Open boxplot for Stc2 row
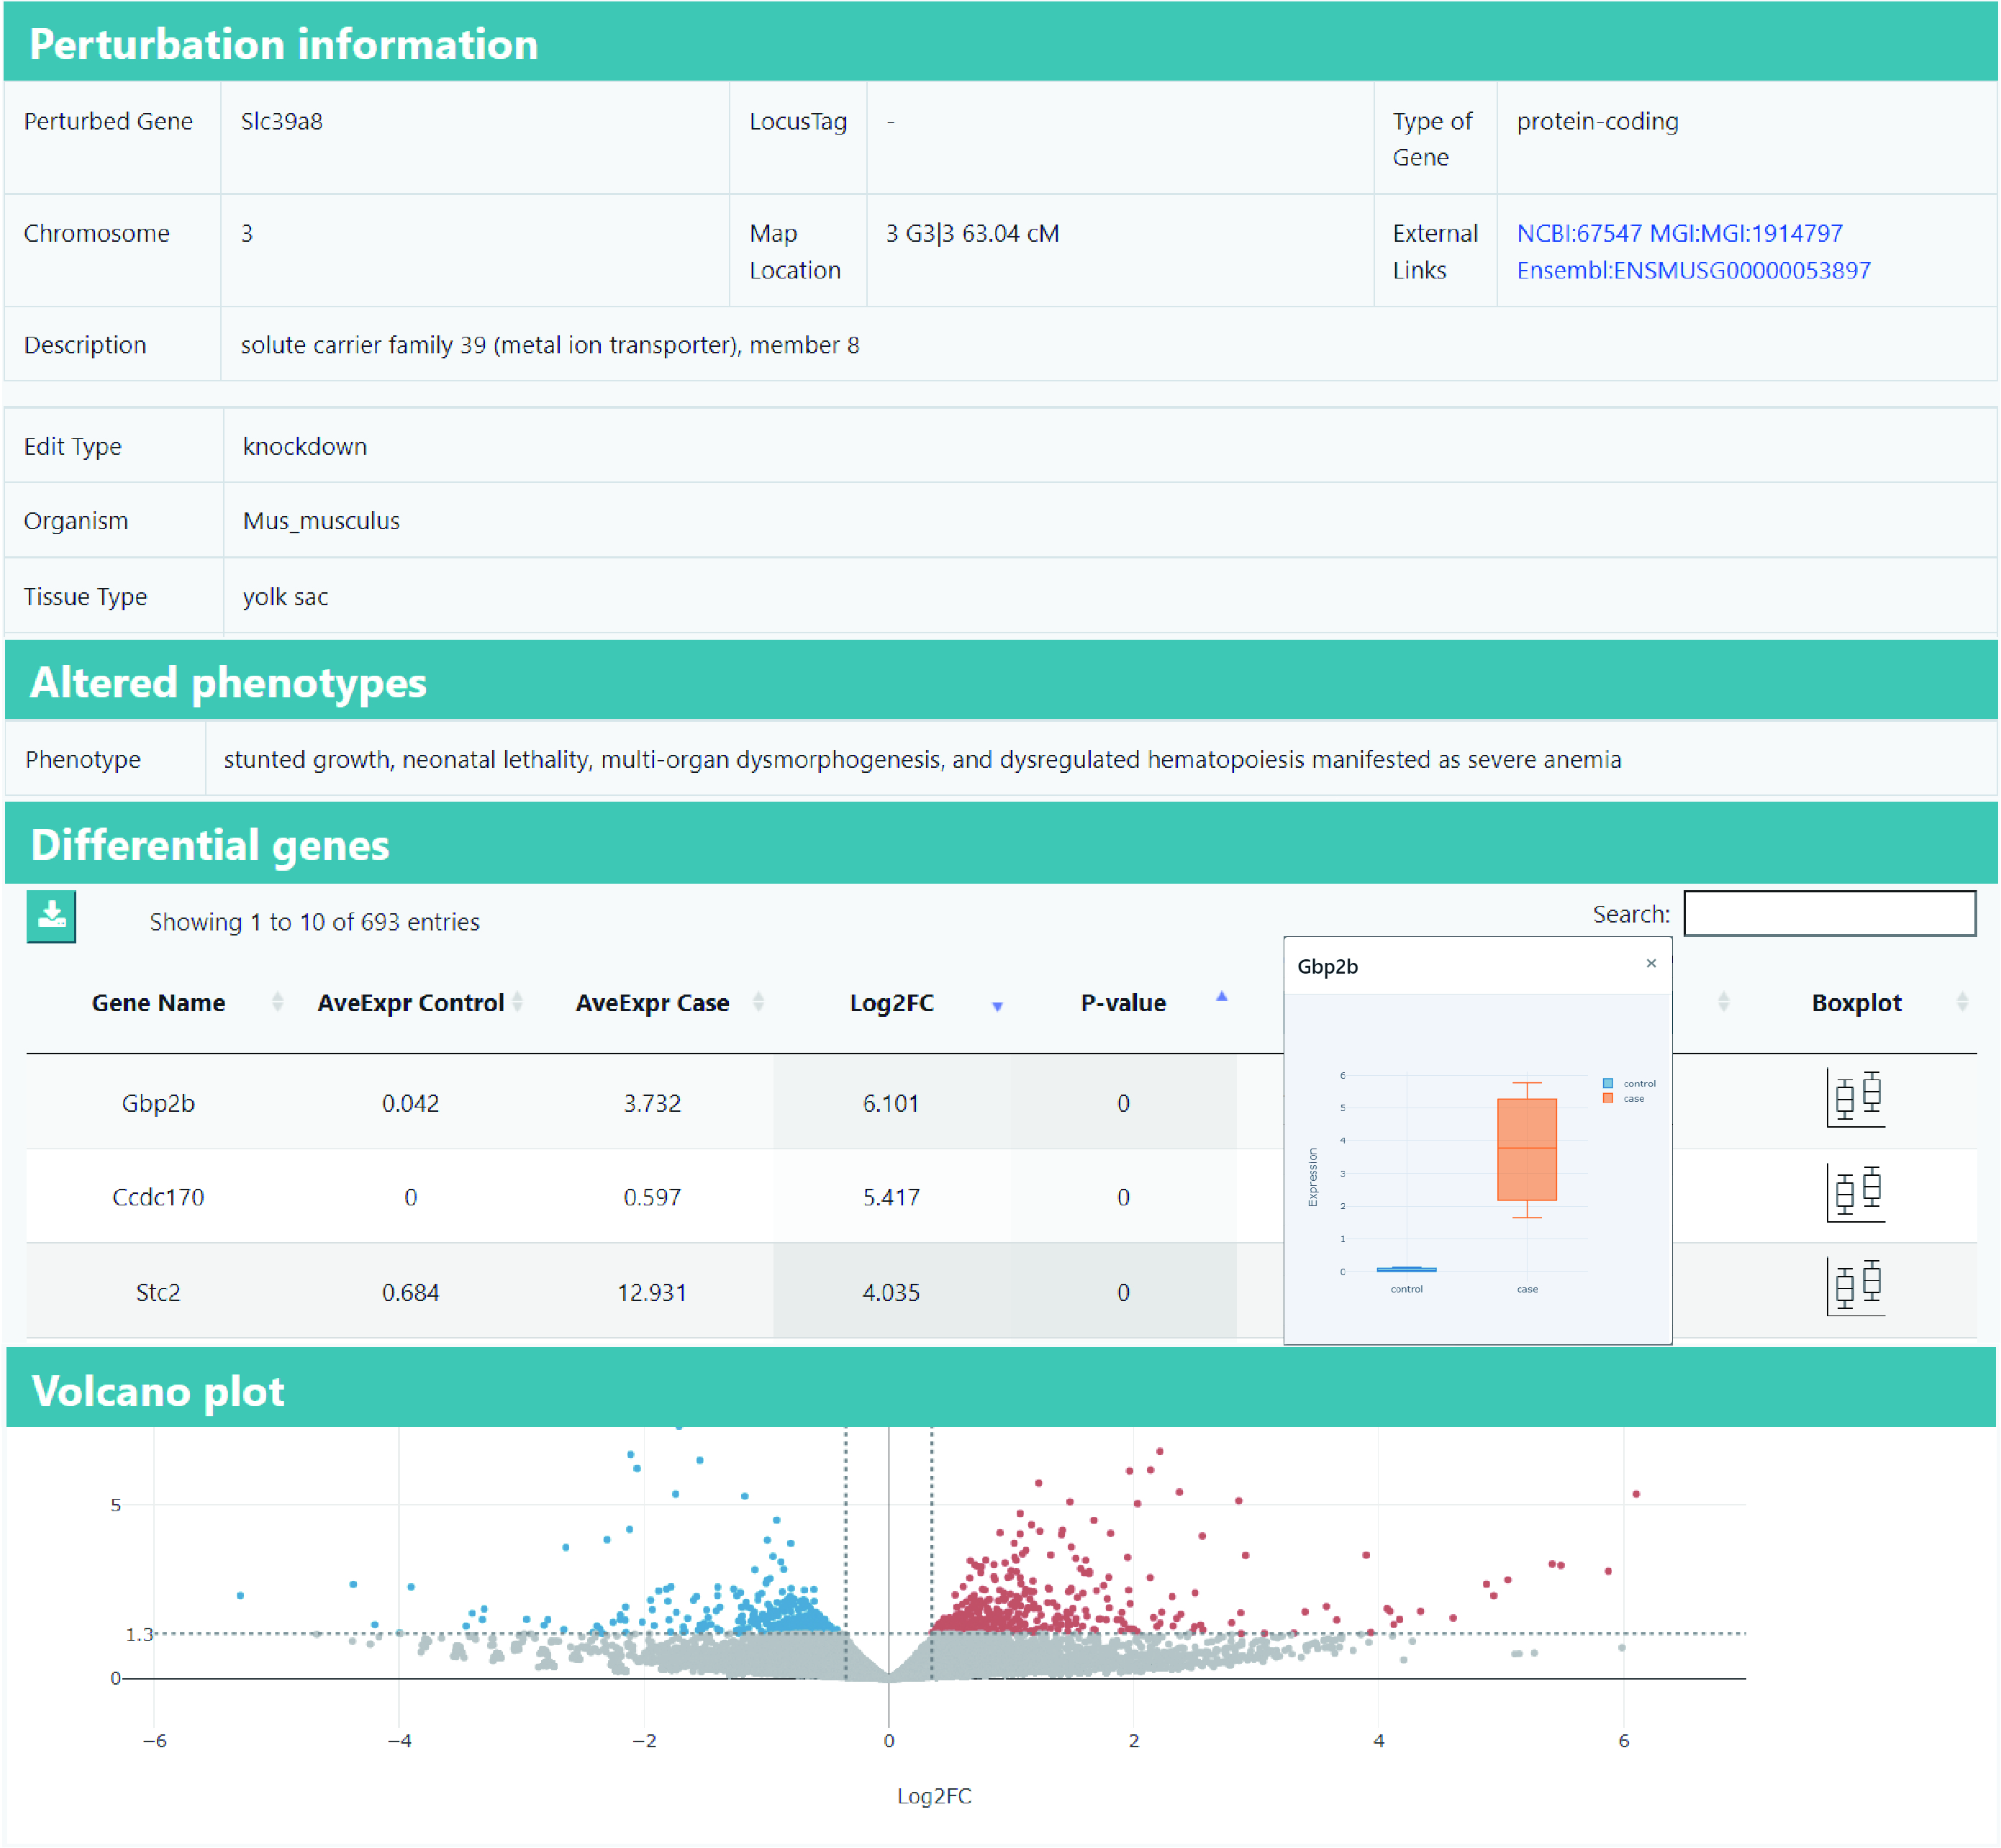Screen dimensions: 2001x1848 point(1856,1286)
